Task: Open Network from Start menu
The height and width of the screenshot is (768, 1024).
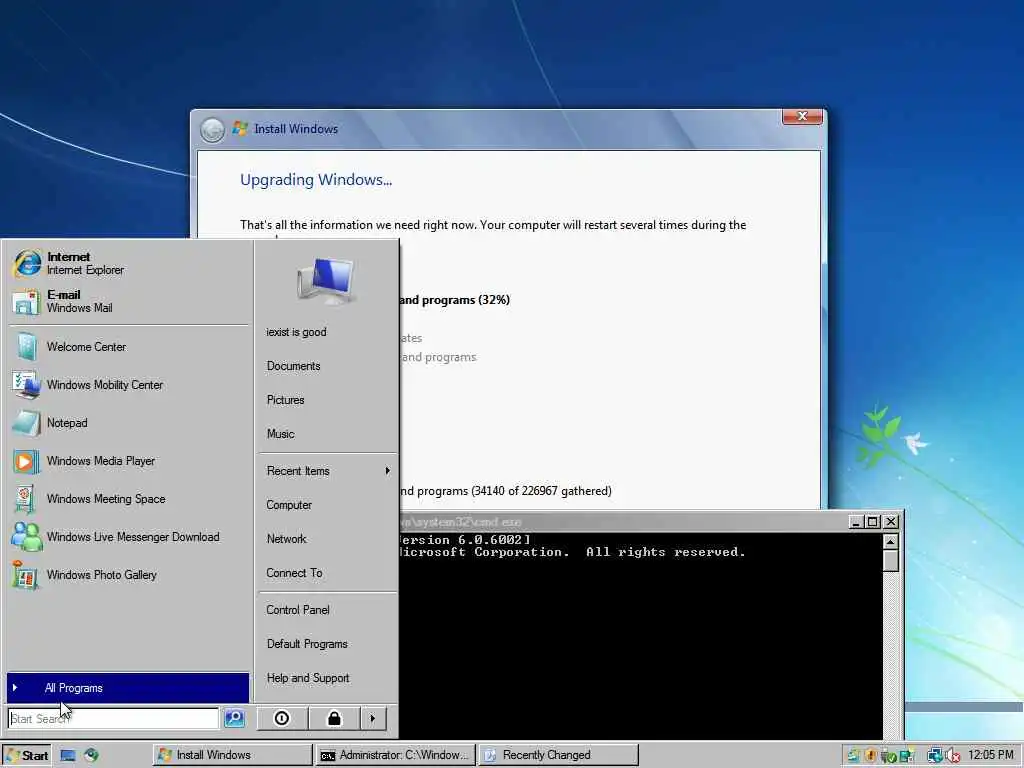Action: [x=327, y=539]
